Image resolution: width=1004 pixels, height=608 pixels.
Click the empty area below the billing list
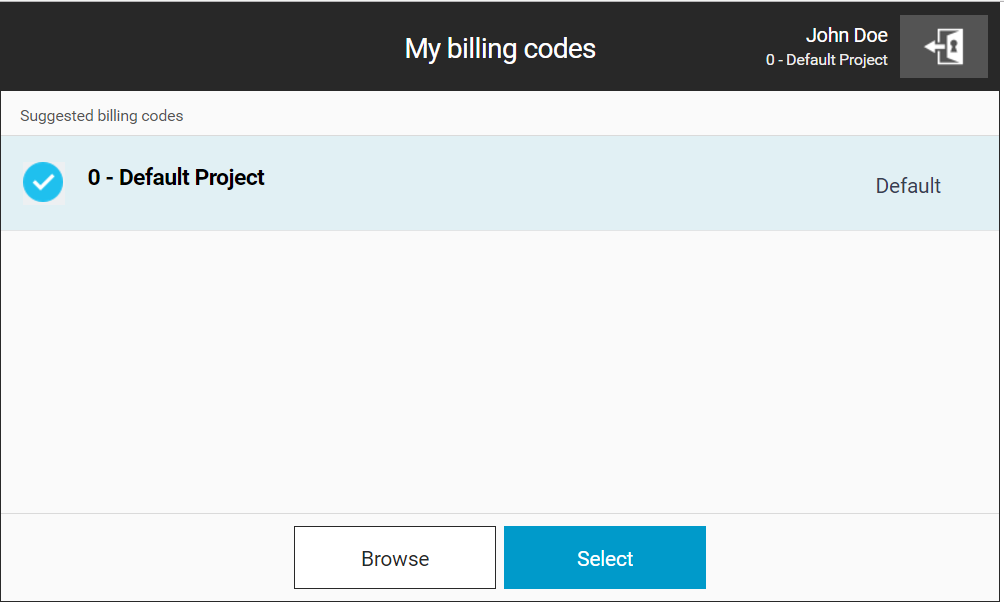click(x=500, y=370)
